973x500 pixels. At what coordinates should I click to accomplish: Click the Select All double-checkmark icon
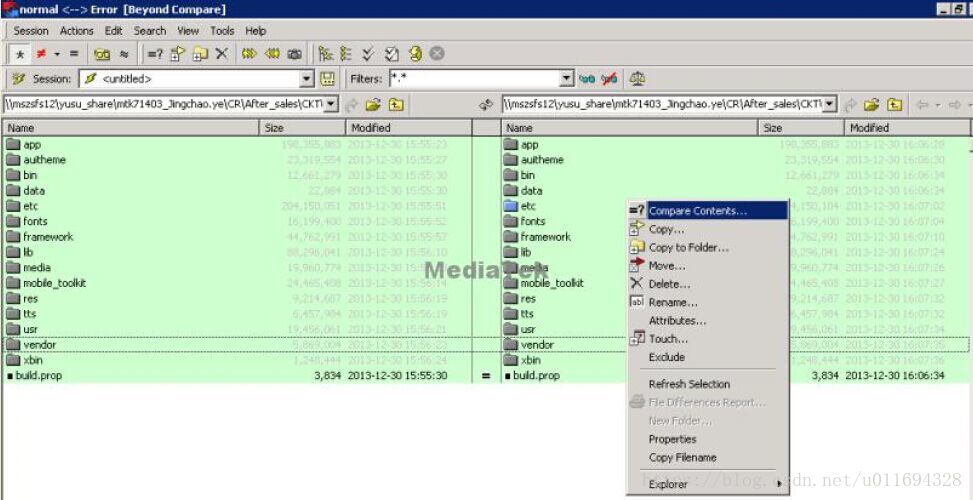[369, 55]
